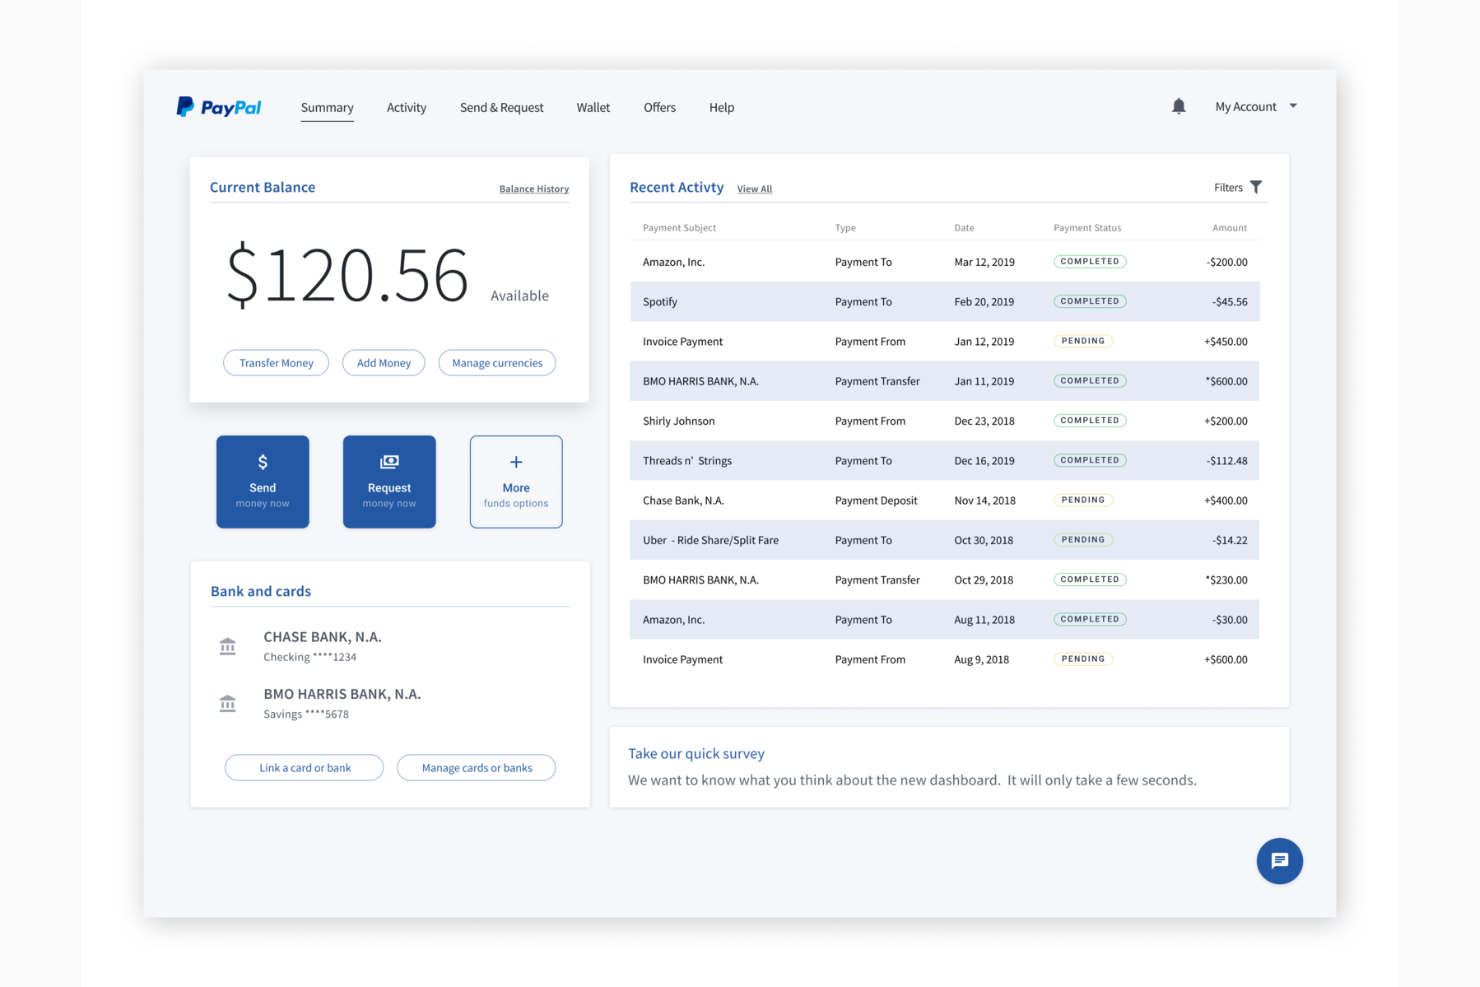Open the Offers tab

[660, 108]
